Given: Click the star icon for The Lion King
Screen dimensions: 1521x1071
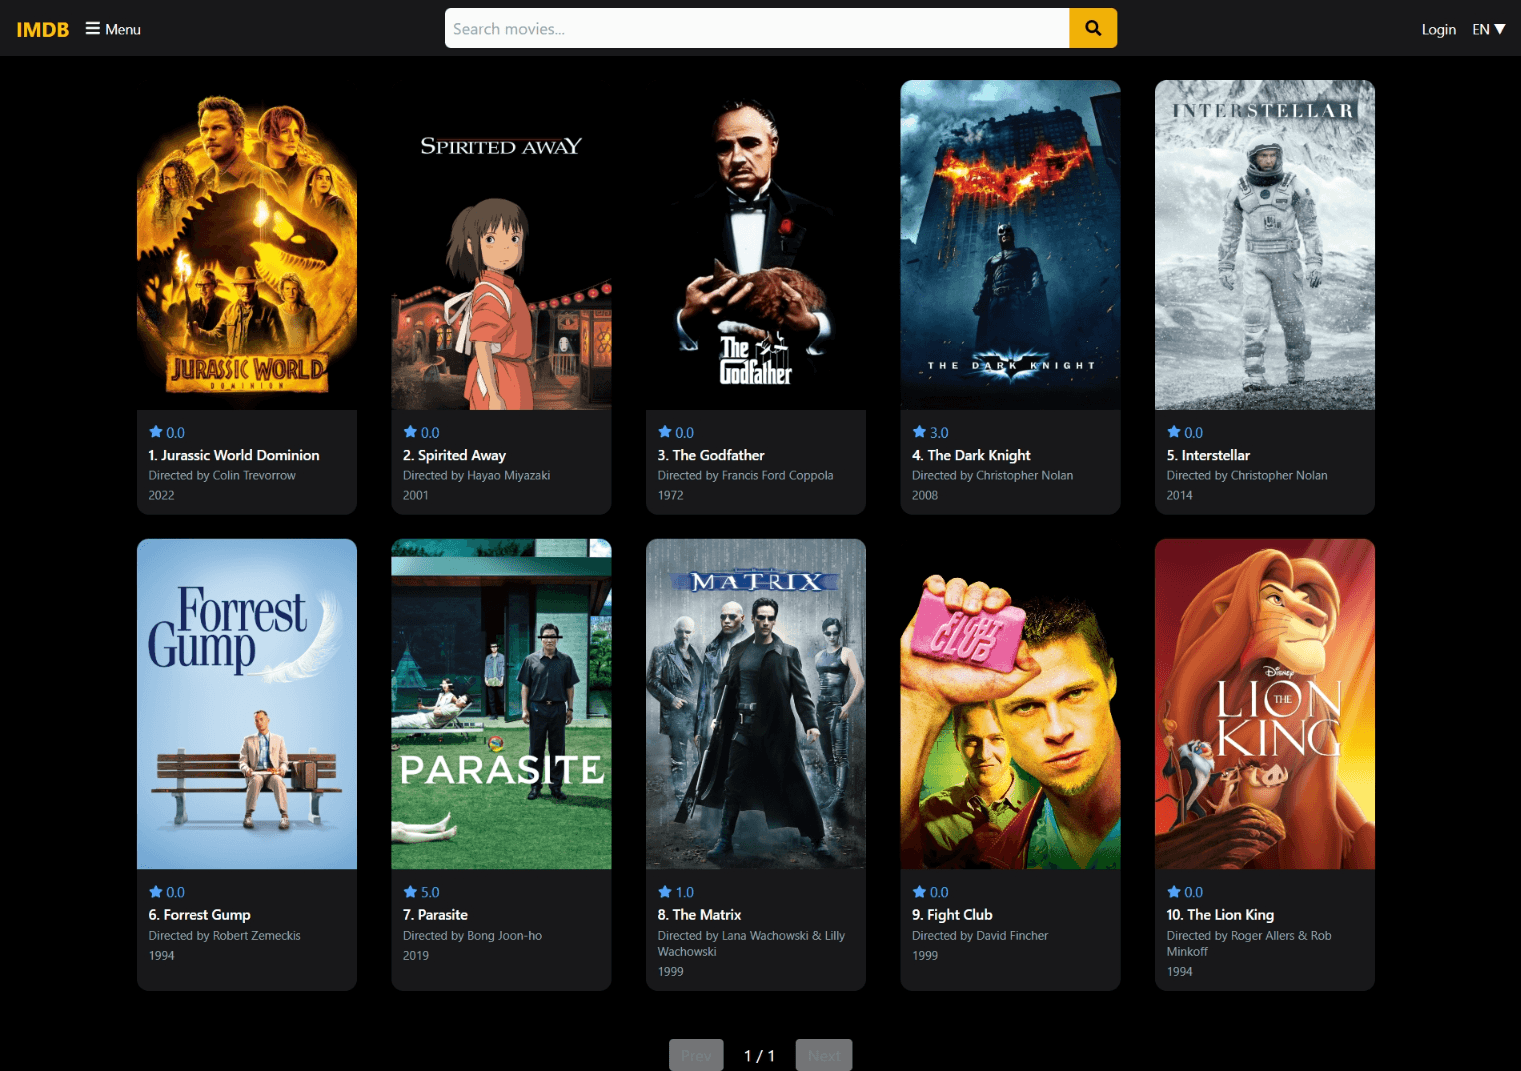Looking at the screenshot, I should pos(1174,892).
